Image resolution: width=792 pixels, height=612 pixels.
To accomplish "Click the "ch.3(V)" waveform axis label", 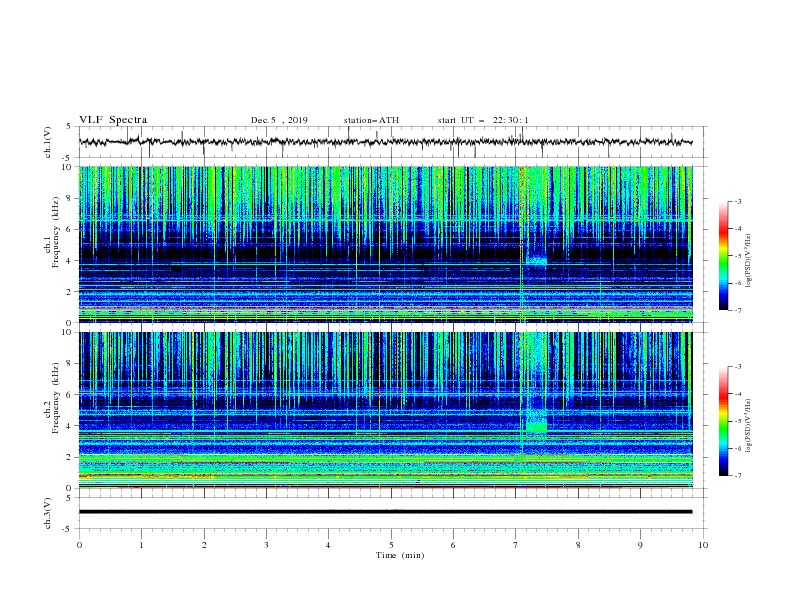I will tap(48, 513).
